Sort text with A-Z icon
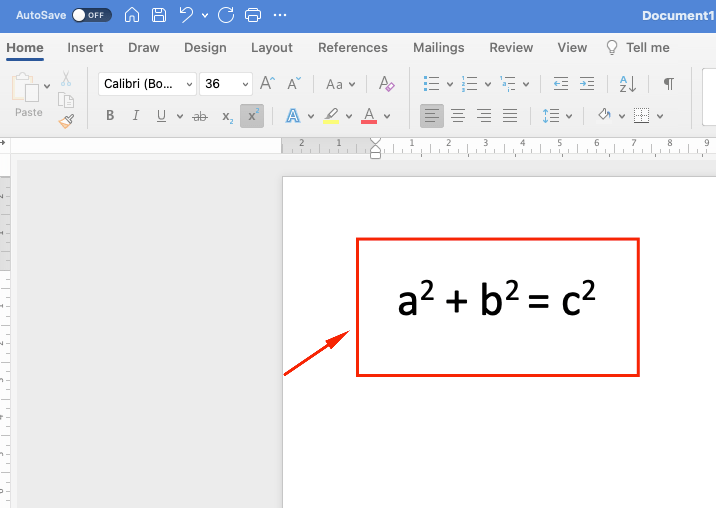 tap(628, 84)
